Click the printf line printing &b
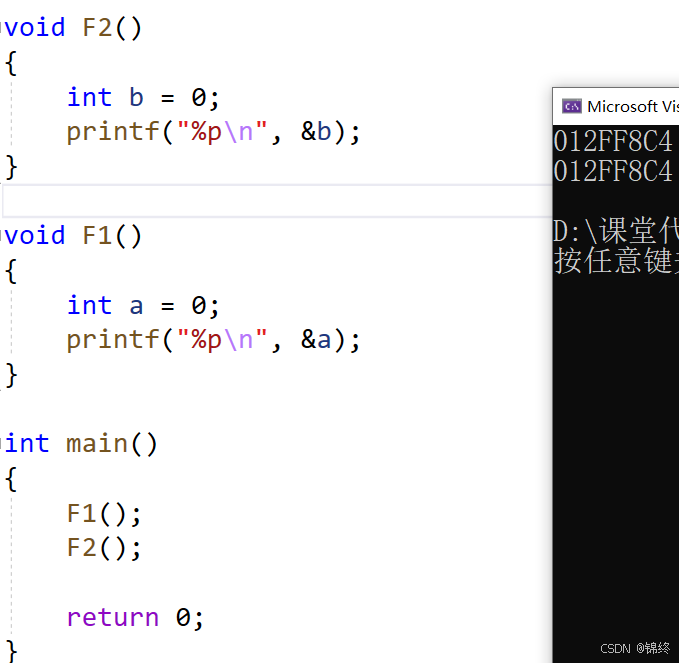 point(213,132)
